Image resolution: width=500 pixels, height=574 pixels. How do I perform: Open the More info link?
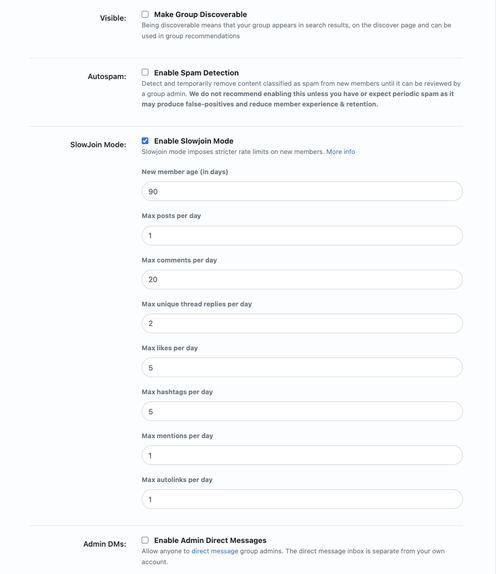click(x=340, y=152)
